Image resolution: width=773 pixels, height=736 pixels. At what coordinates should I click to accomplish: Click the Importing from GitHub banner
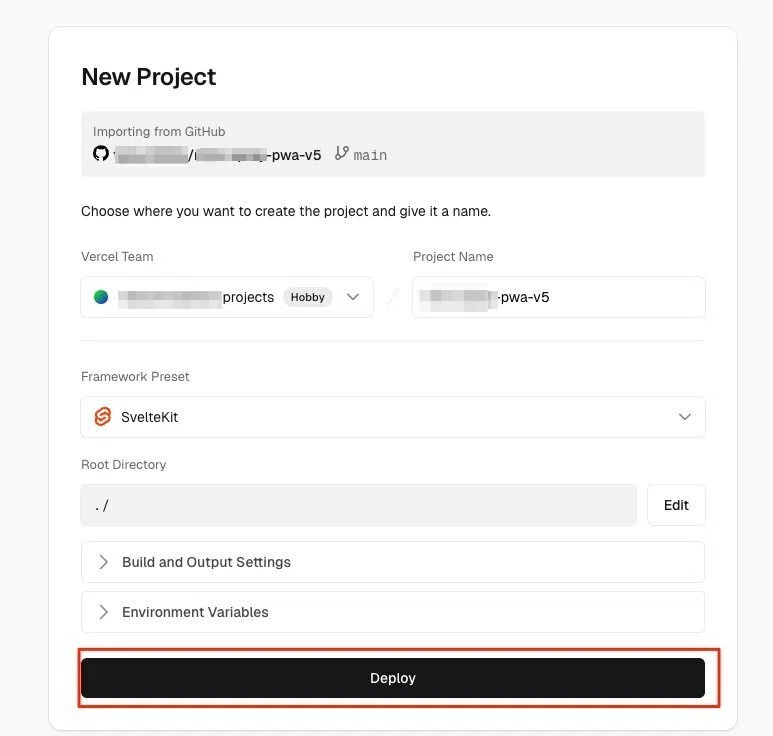point(392,143)
